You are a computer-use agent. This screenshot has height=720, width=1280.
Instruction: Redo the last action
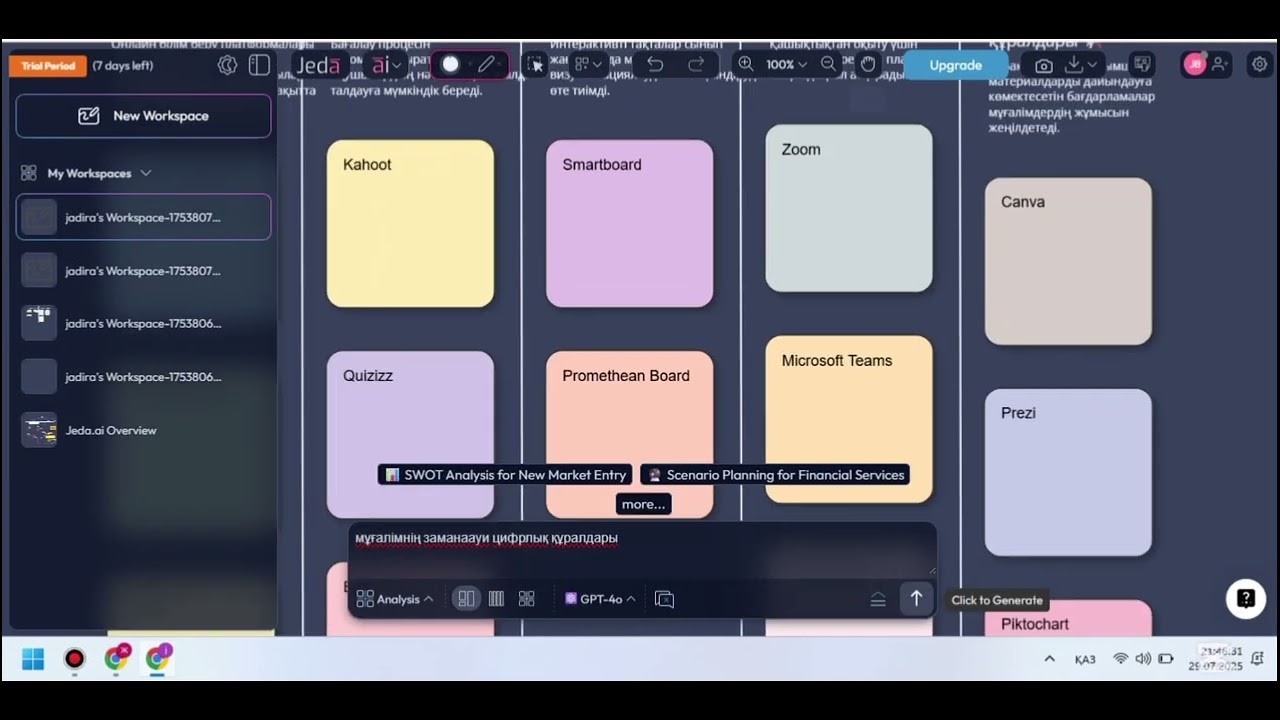(696, 65)
